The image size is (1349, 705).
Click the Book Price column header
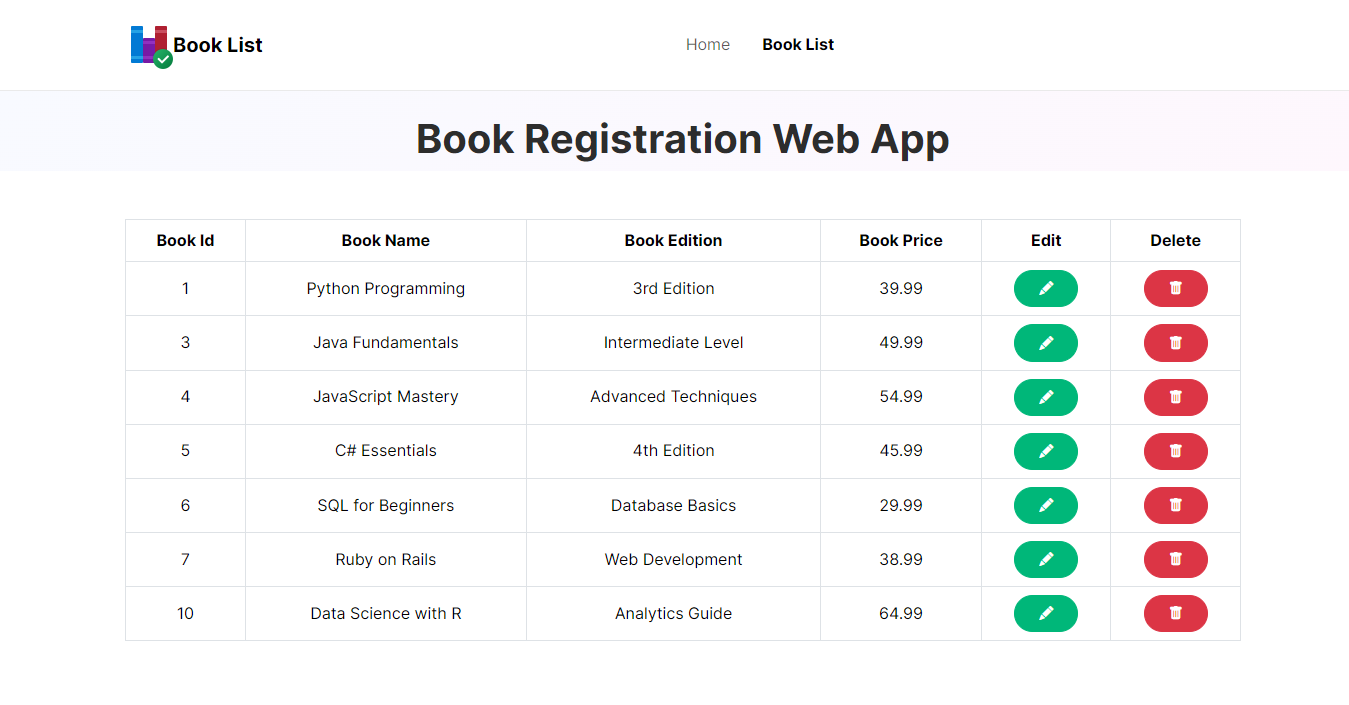coord(900,240)
